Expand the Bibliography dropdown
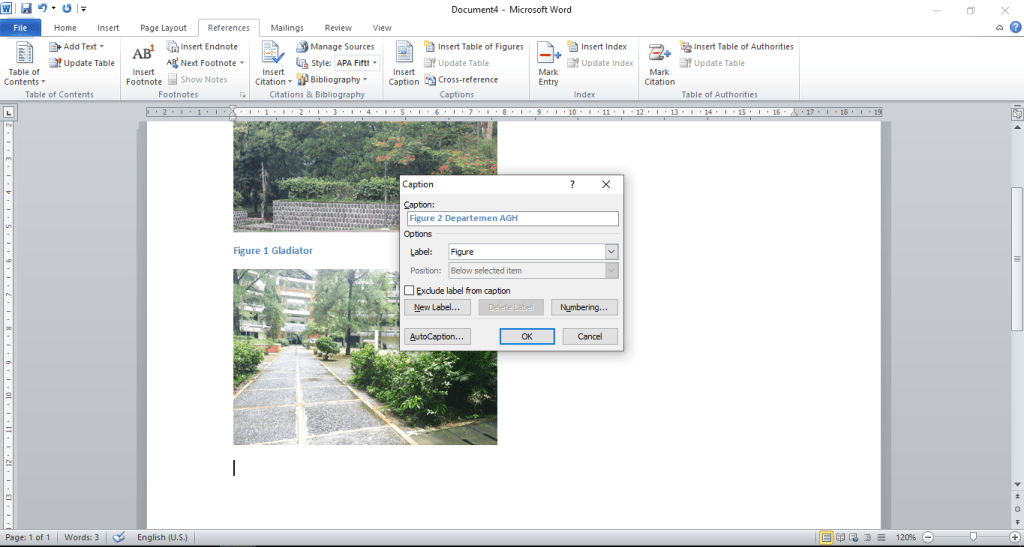This screenshot has height=547, width=1024. click(333, 80)
